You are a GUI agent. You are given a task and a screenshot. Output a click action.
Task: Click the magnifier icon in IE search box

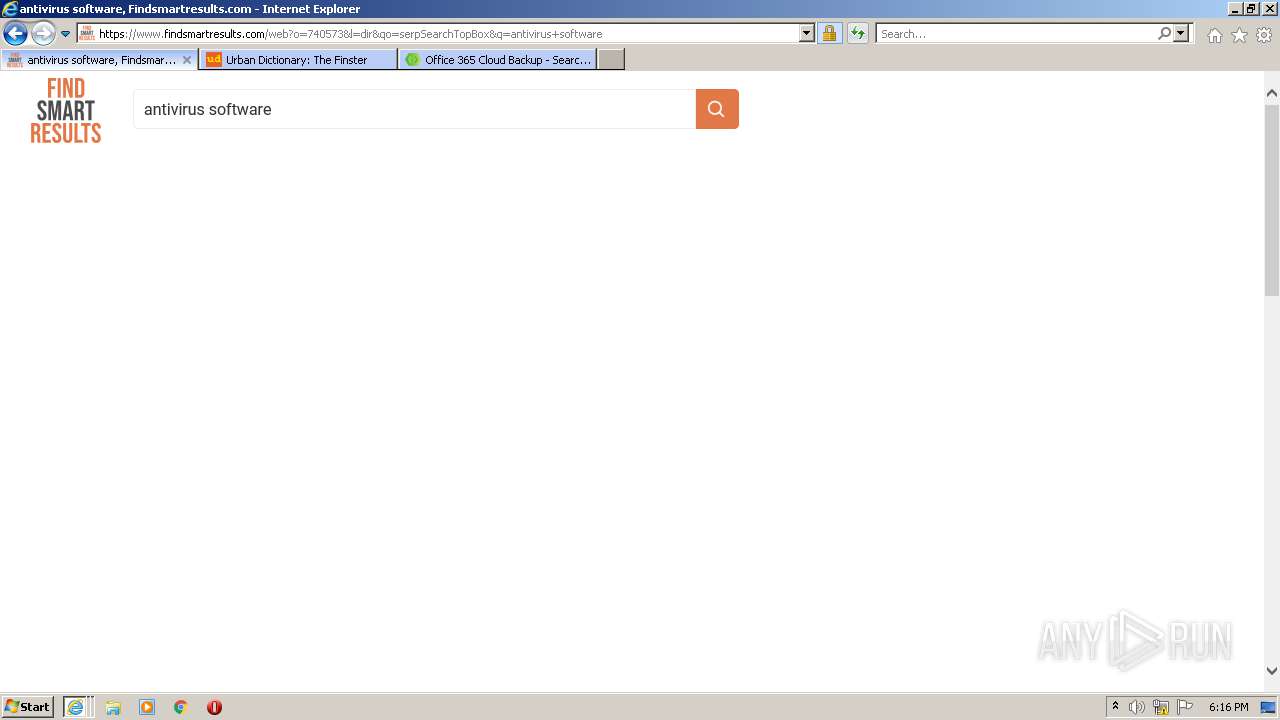click(x=1165, y=34)
